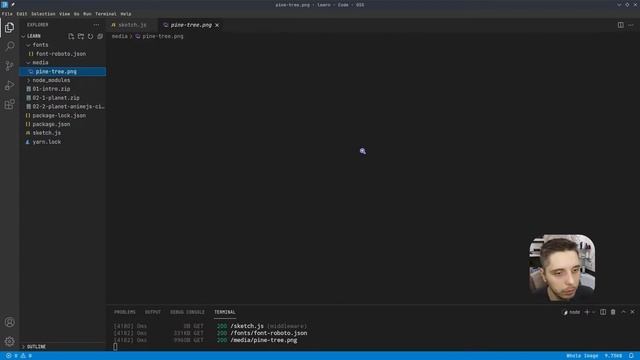The height and width of the screenshot is (360, 640).
Task: Close the pine-tree.png tab
Action: (x=217, y=25)
